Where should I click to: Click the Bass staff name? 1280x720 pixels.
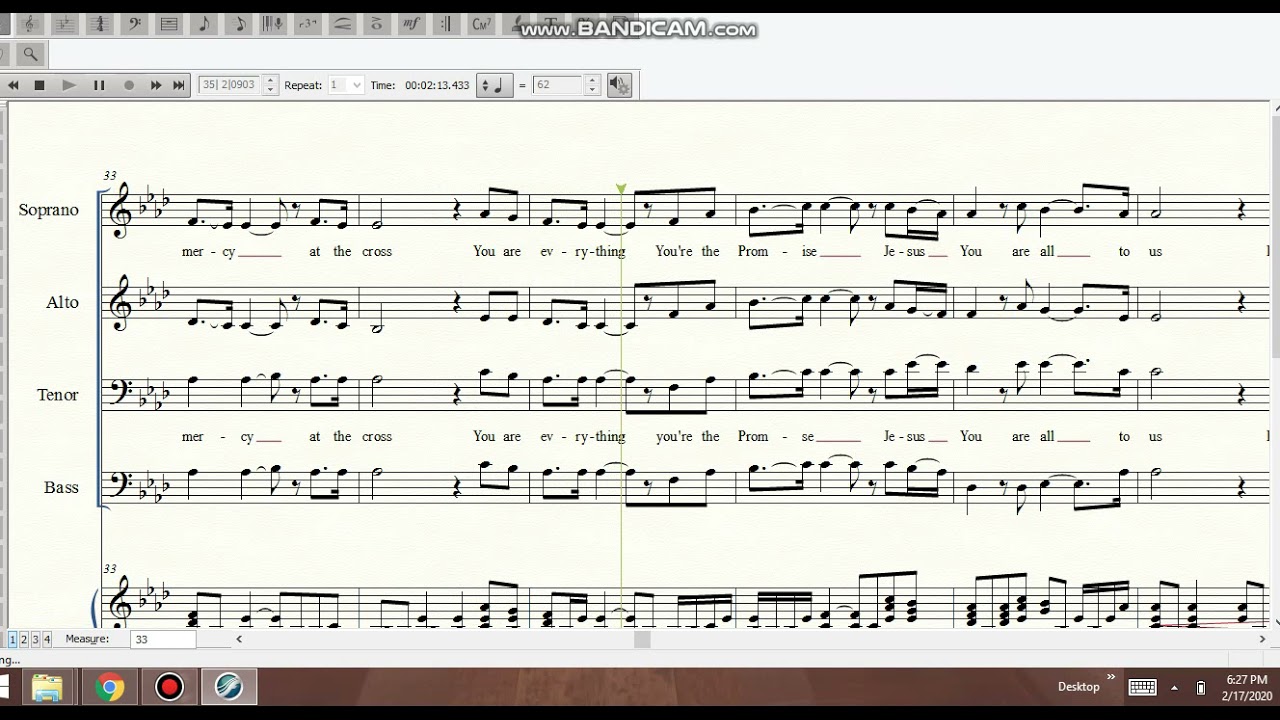61,487
